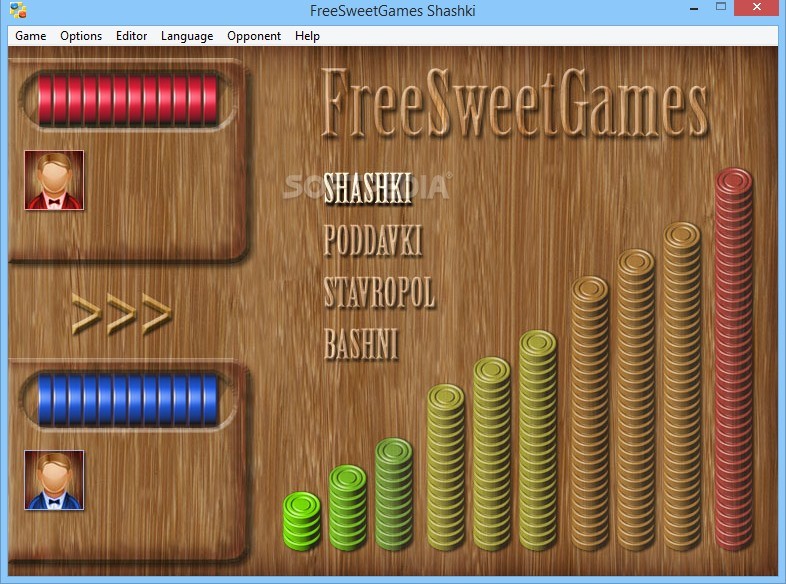The image size is (786, 584).
Task: Open the Language menu
Action: pyautogui.click(x=187, y=36)
